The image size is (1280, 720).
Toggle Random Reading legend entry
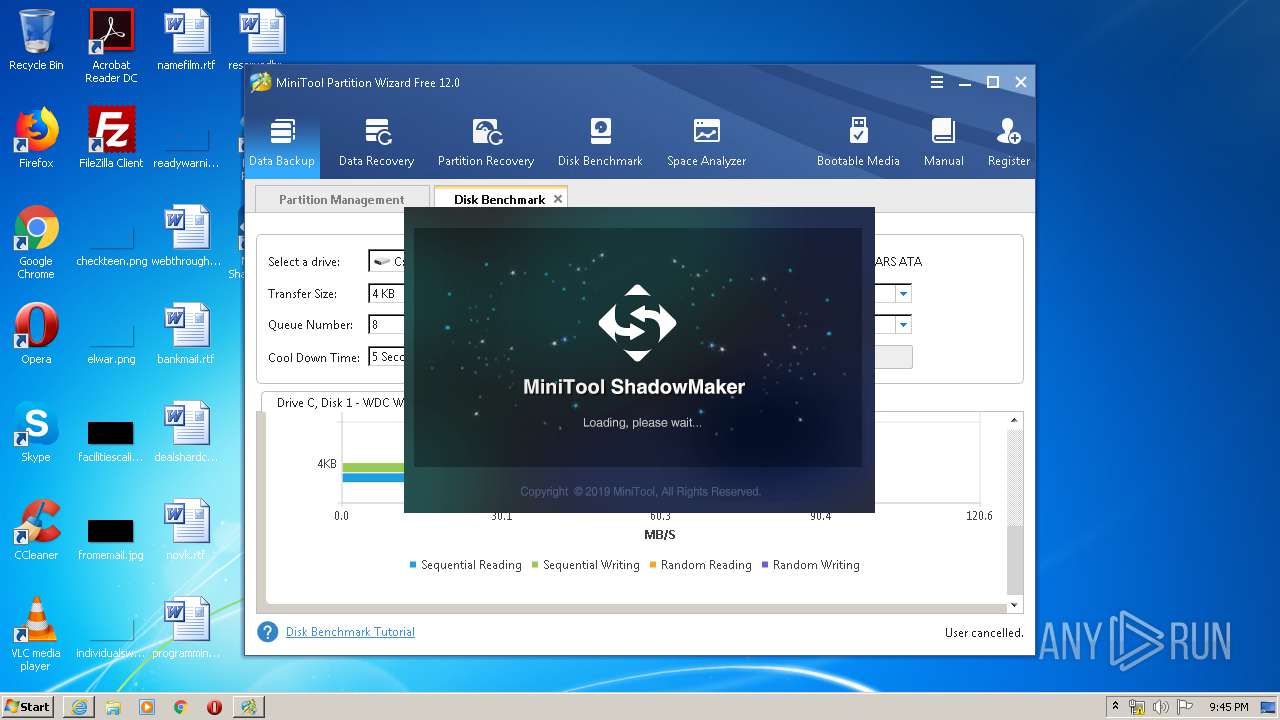tap(701, 565)
